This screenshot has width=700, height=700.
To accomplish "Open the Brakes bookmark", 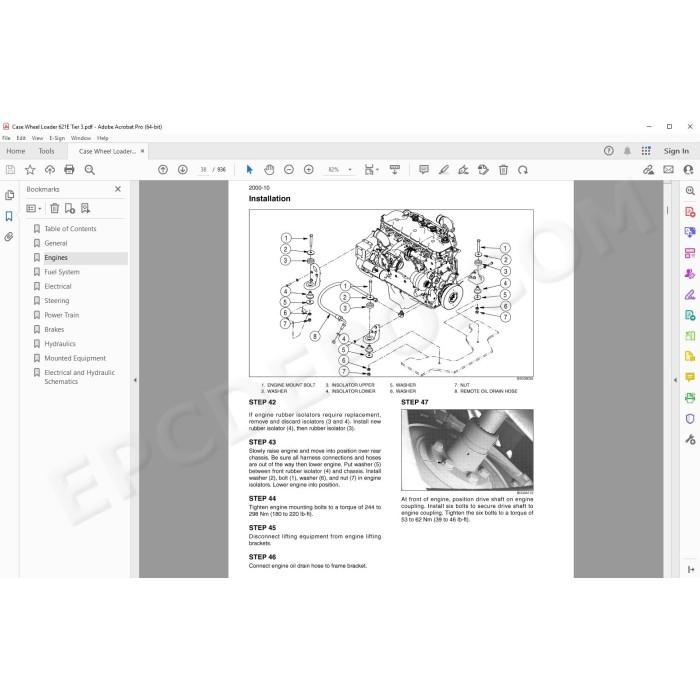I will pos(54,329).
